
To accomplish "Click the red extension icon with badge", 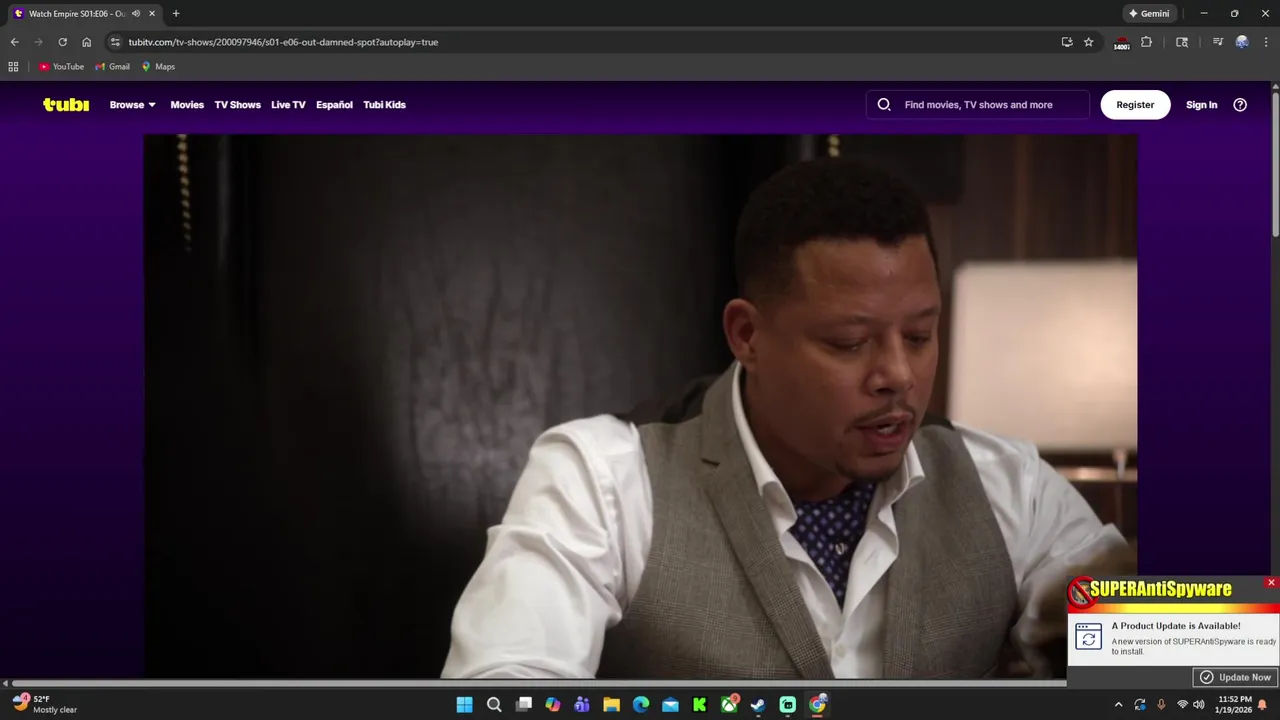I will coord(1122,42).
